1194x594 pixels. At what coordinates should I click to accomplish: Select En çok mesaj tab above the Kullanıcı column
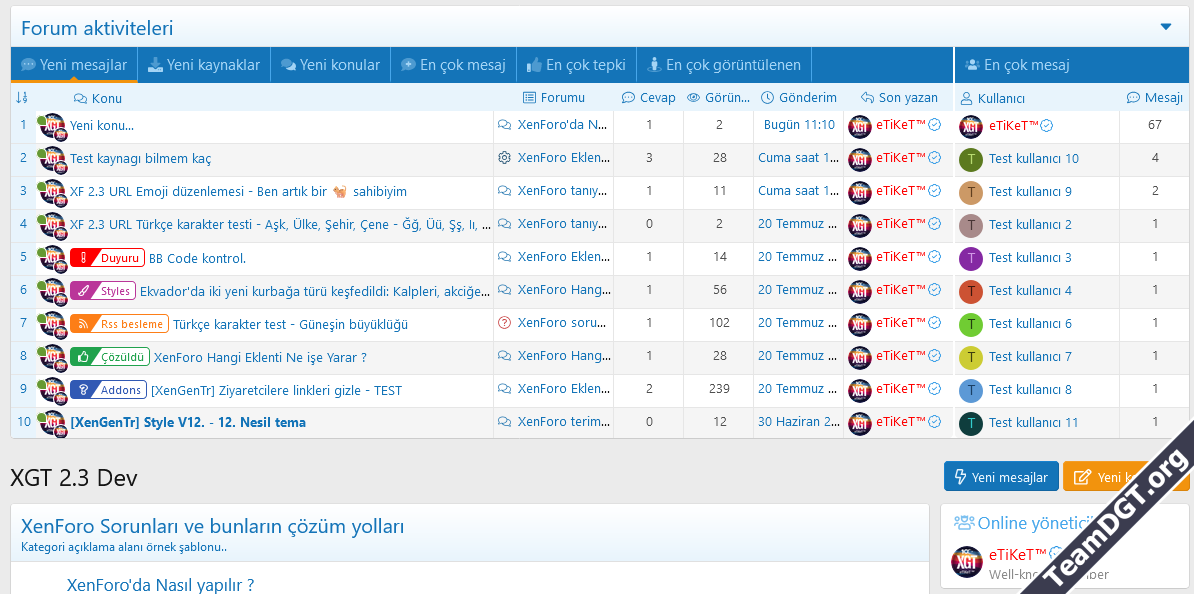[x=1017, y=65]
